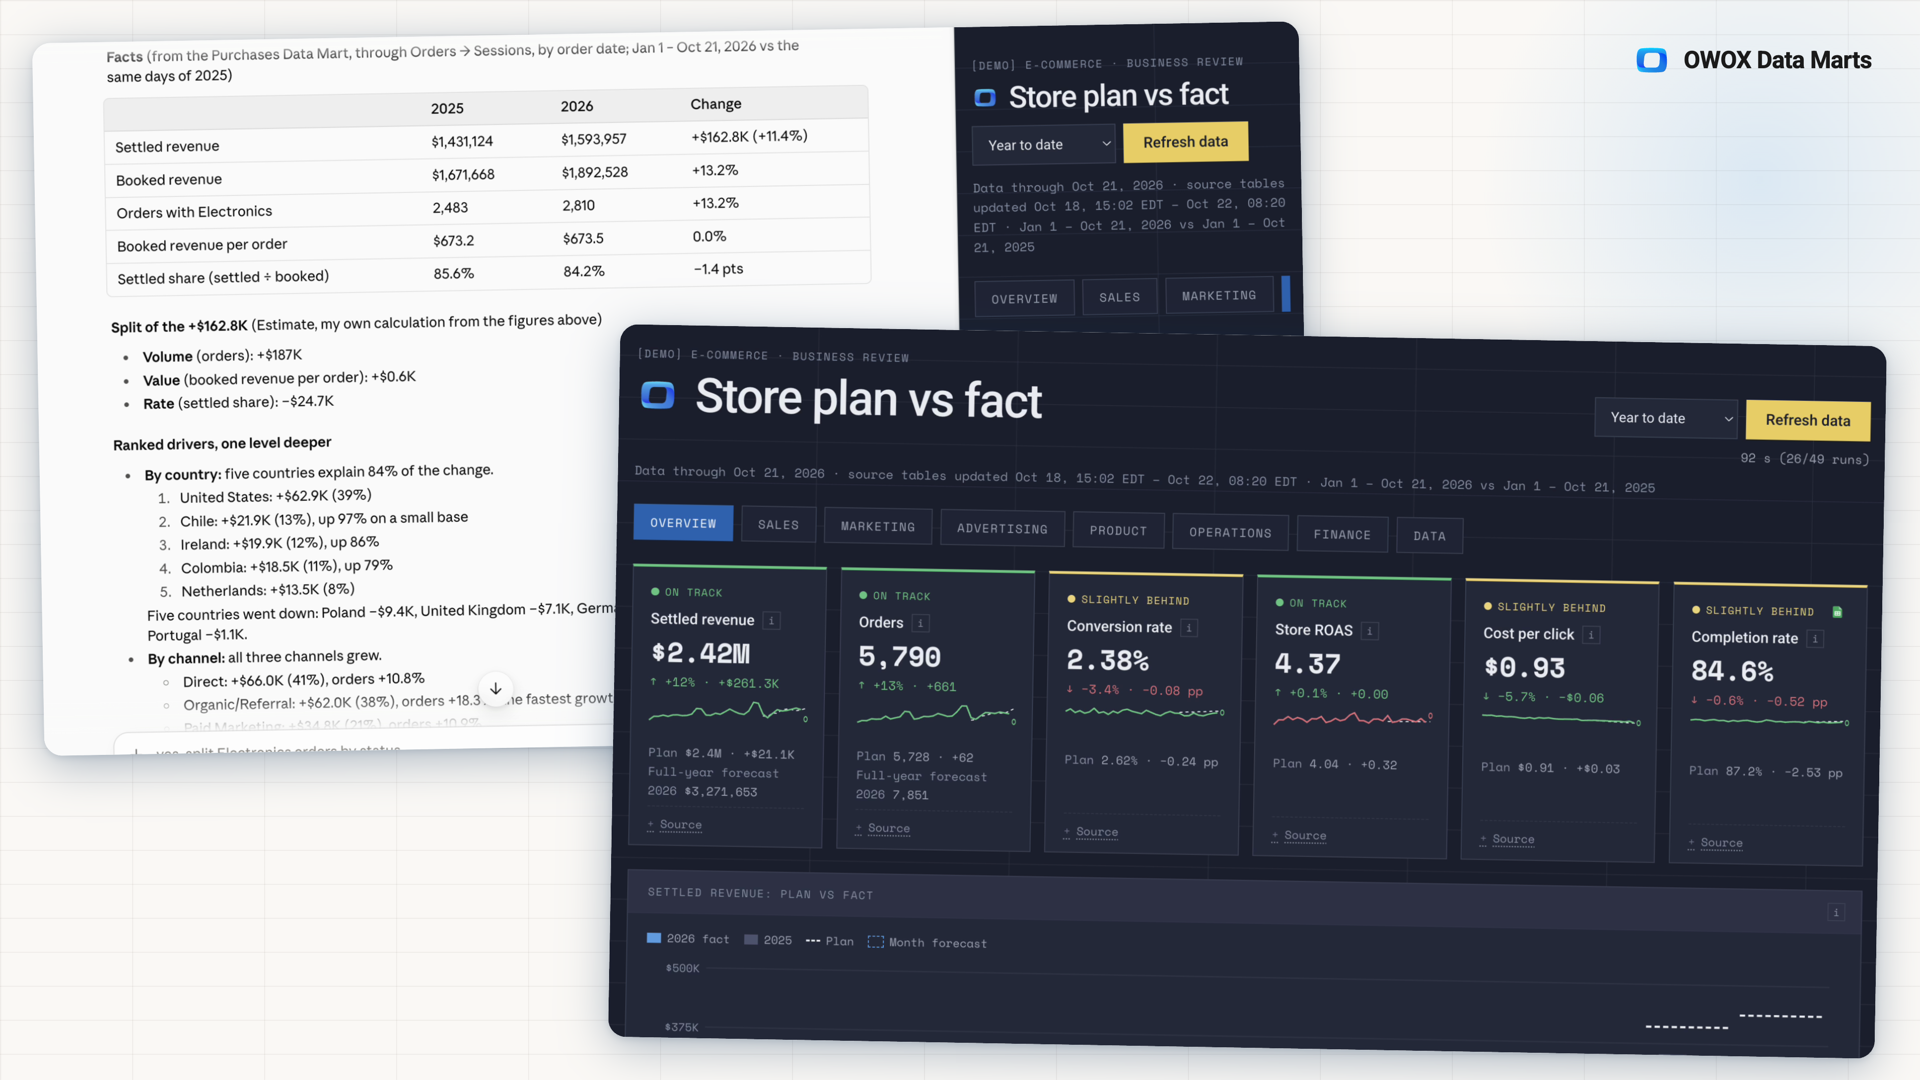
Task: Open the Year to date dropdown in front dashboard
Action: coord(1666,418)
